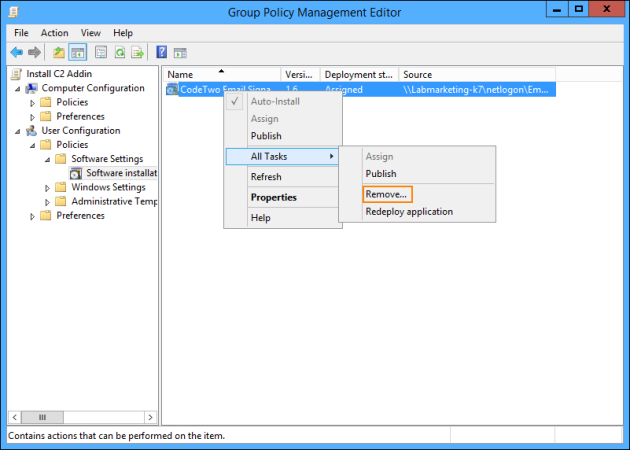Expand Policies under Computer Configuration
Screen dimensions: 630x450
(33, 103)
